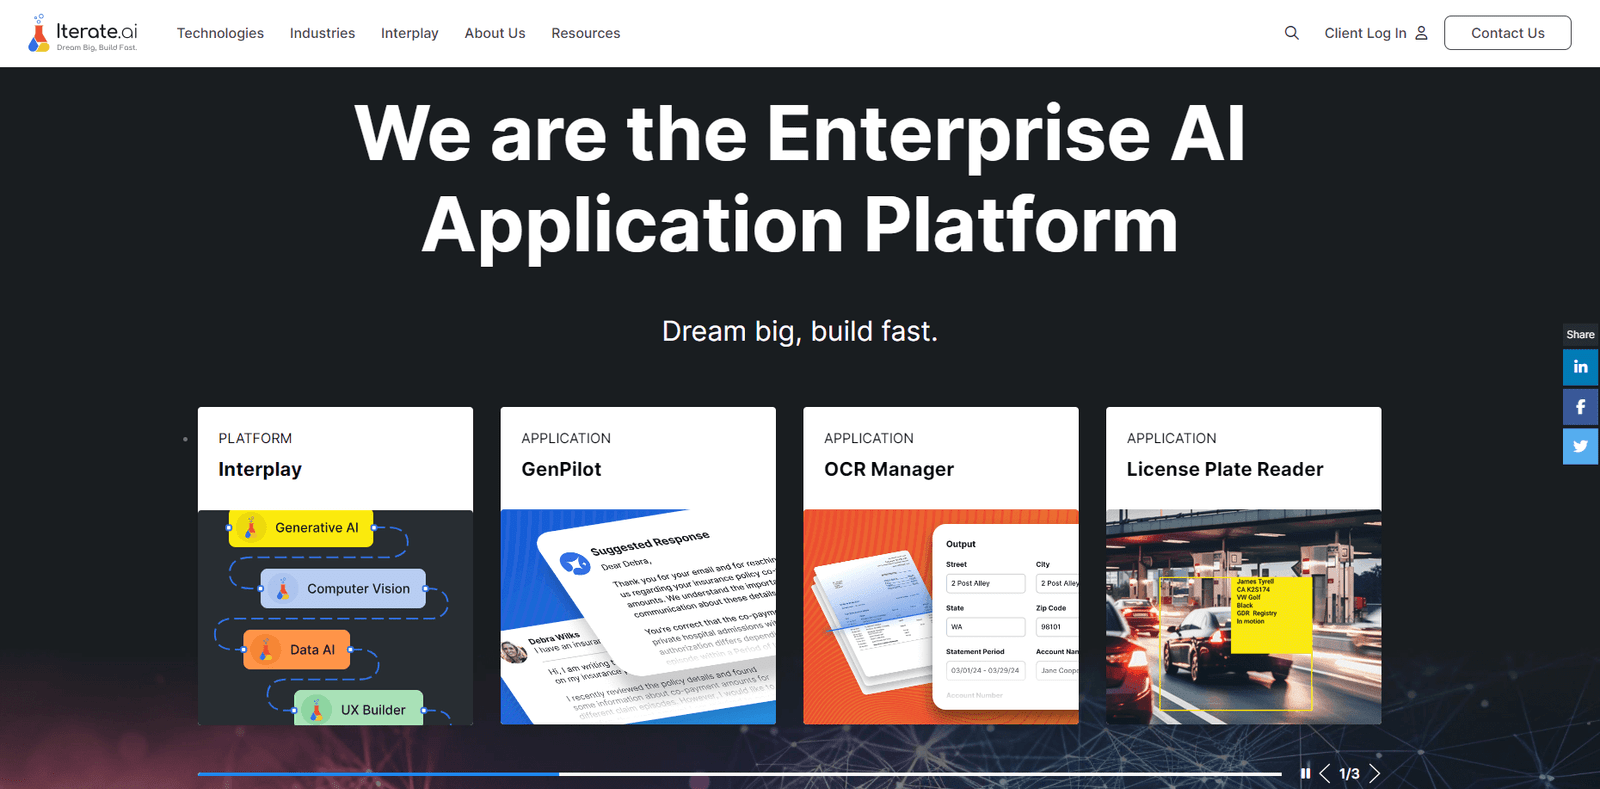Open the search magnifier icon
Screen dimensions: 1600x789
[1292, 33]
